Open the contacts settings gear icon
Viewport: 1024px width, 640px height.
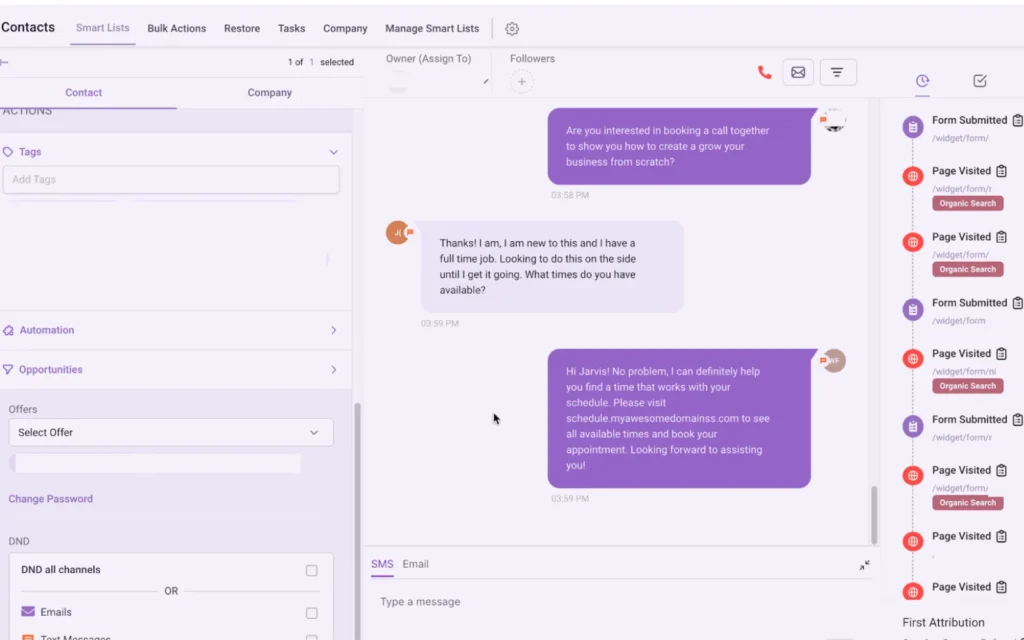512,29
